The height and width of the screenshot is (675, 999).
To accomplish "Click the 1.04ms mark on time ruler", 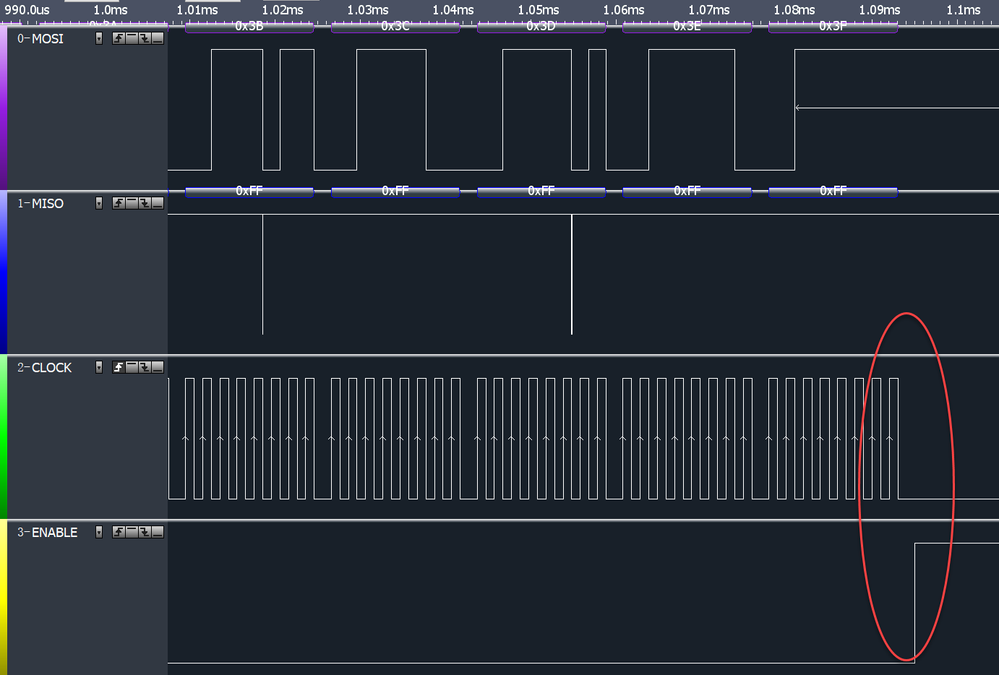I will coord(453,10).
